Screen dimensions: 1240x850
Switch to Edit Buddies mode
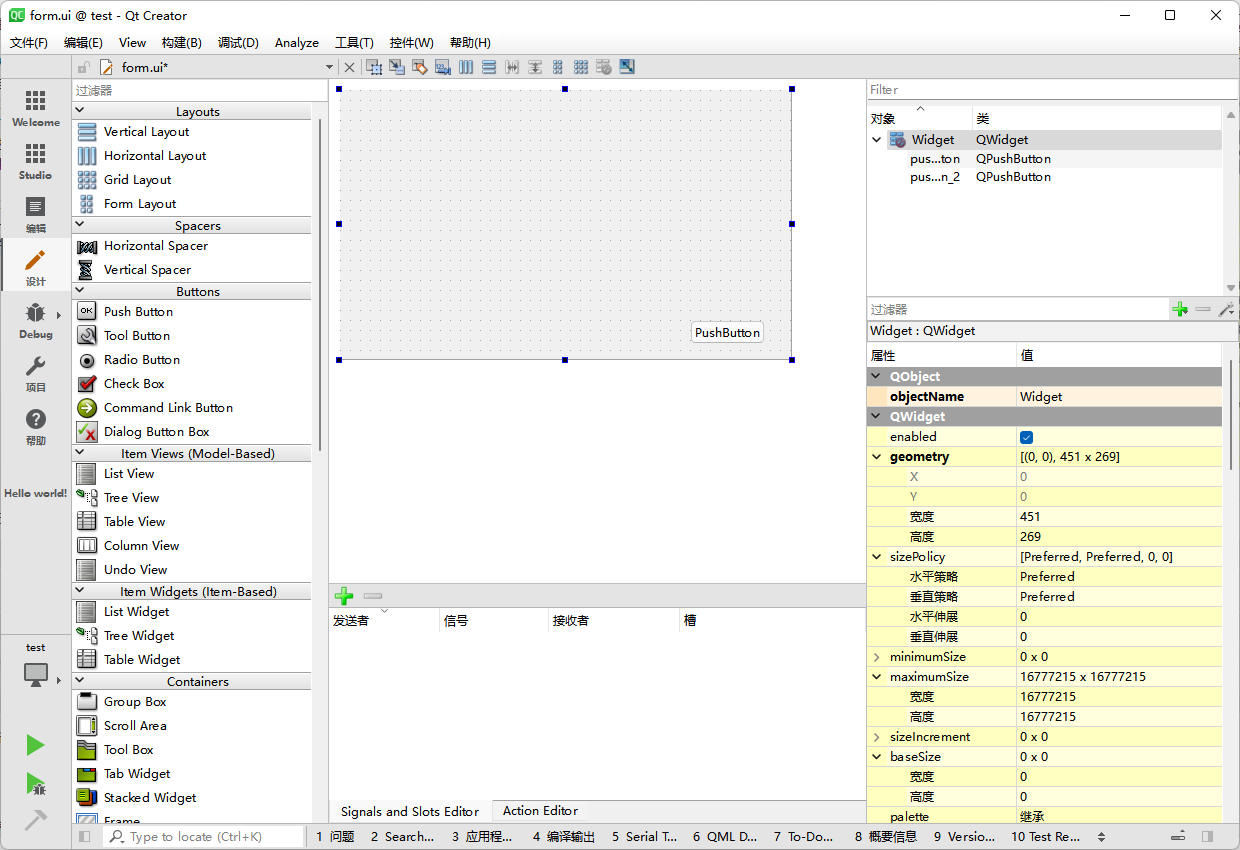(420, 67)
